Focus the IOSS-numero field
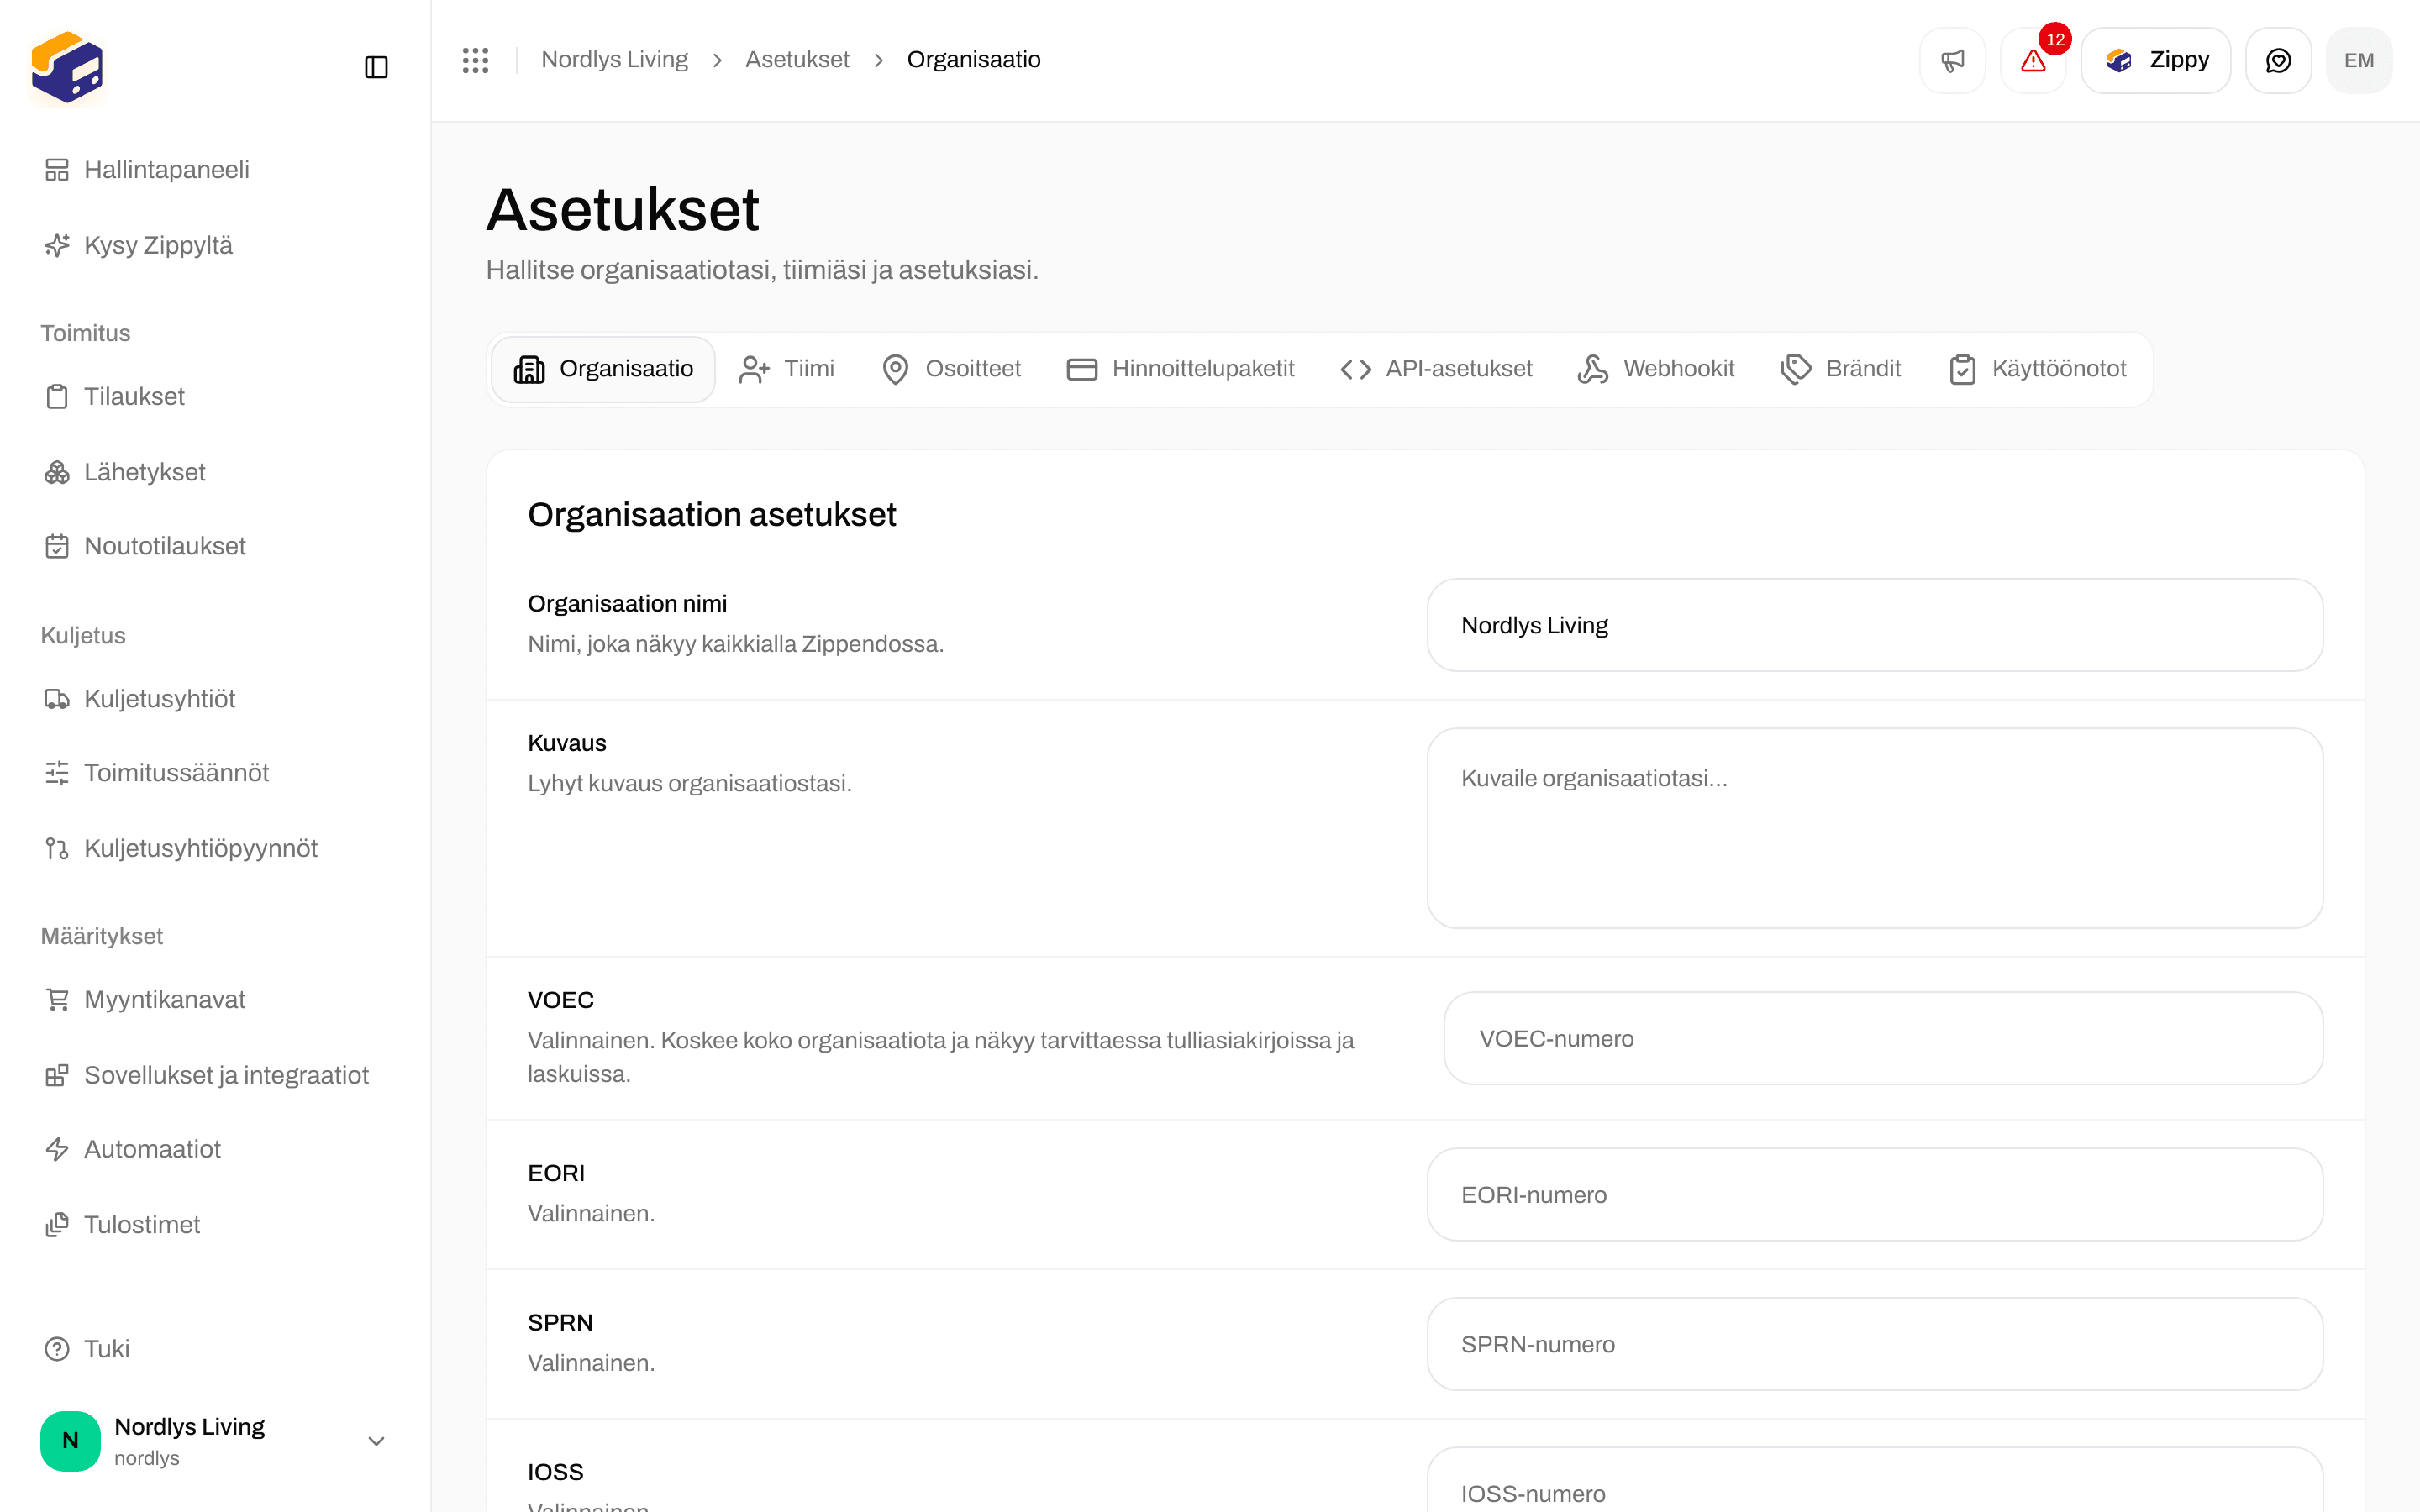 (1875, 1481)
